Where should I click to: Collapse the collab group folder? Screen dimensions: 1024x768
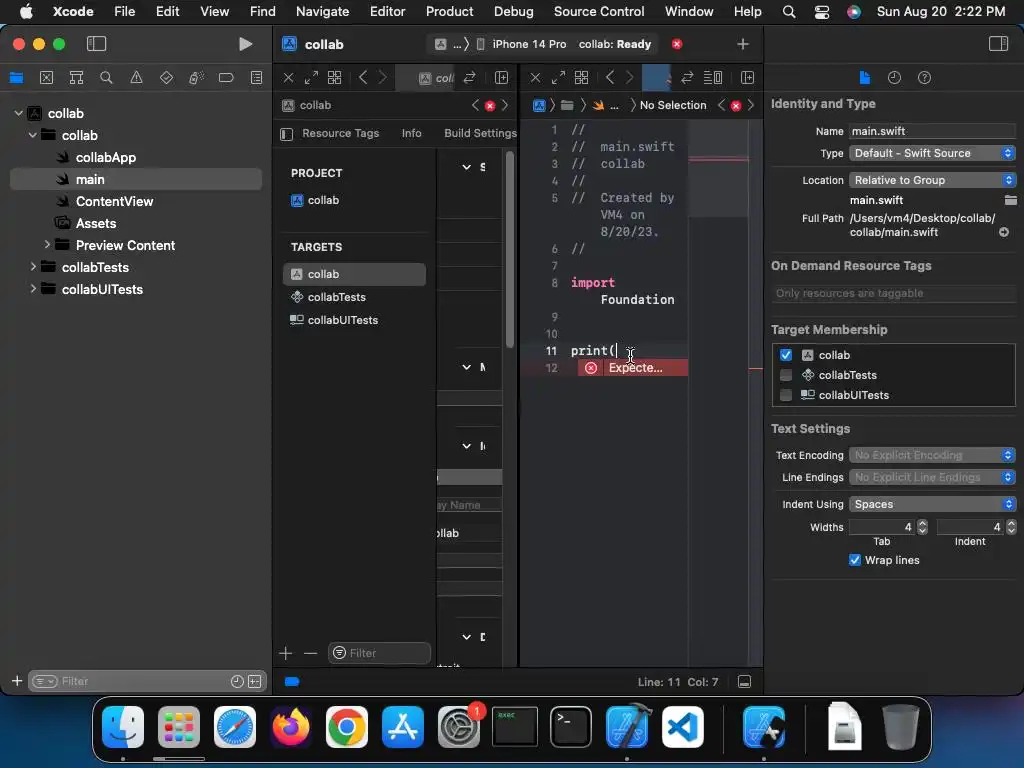tap(33, 135)
